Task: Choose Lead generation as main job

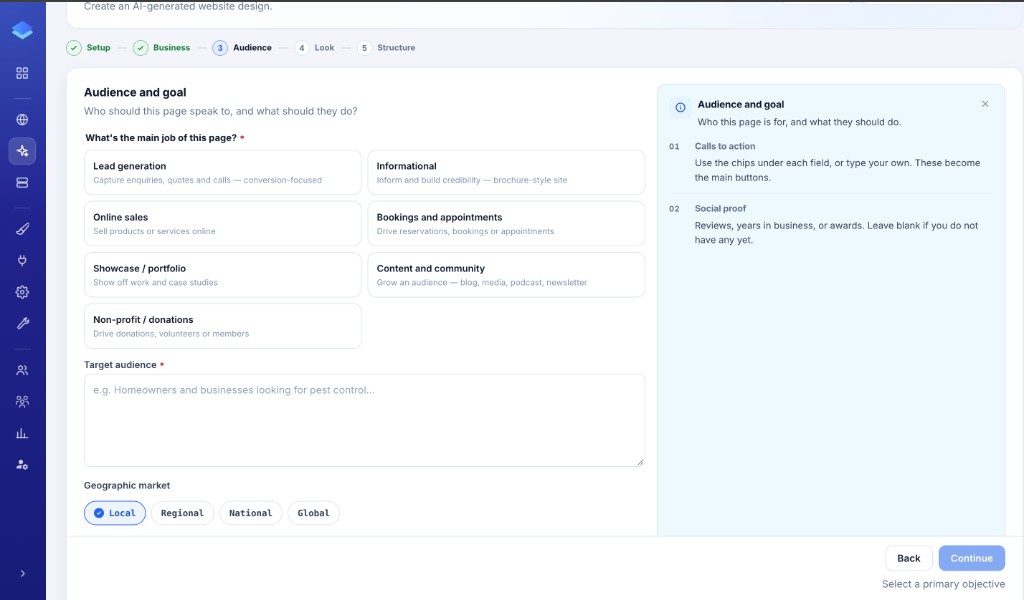Action: [223, 172]
